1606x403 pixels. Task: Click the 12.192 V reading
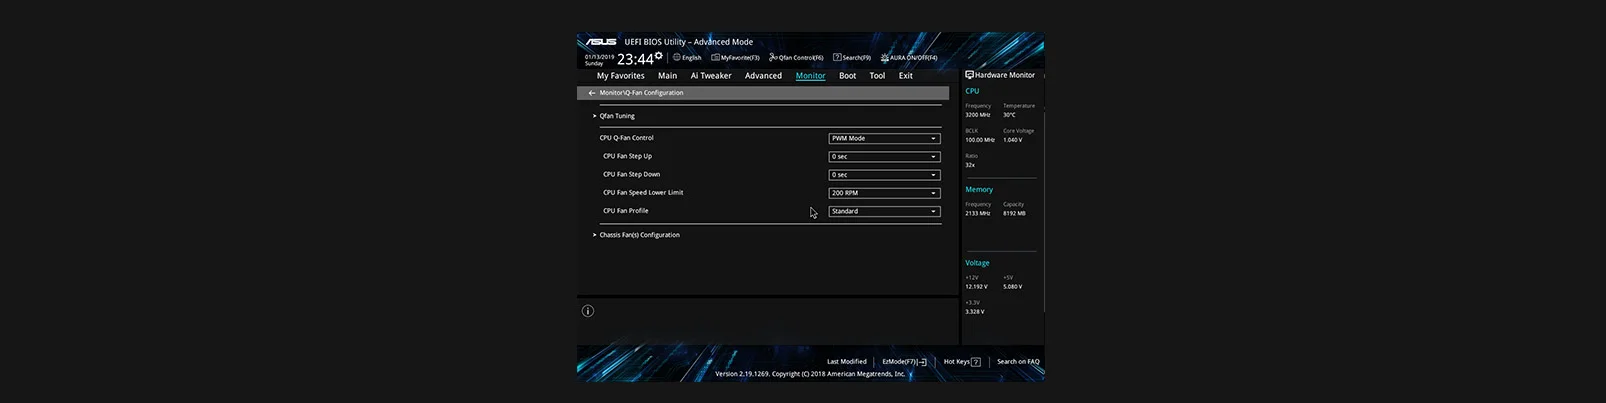(x=976, y=287)
